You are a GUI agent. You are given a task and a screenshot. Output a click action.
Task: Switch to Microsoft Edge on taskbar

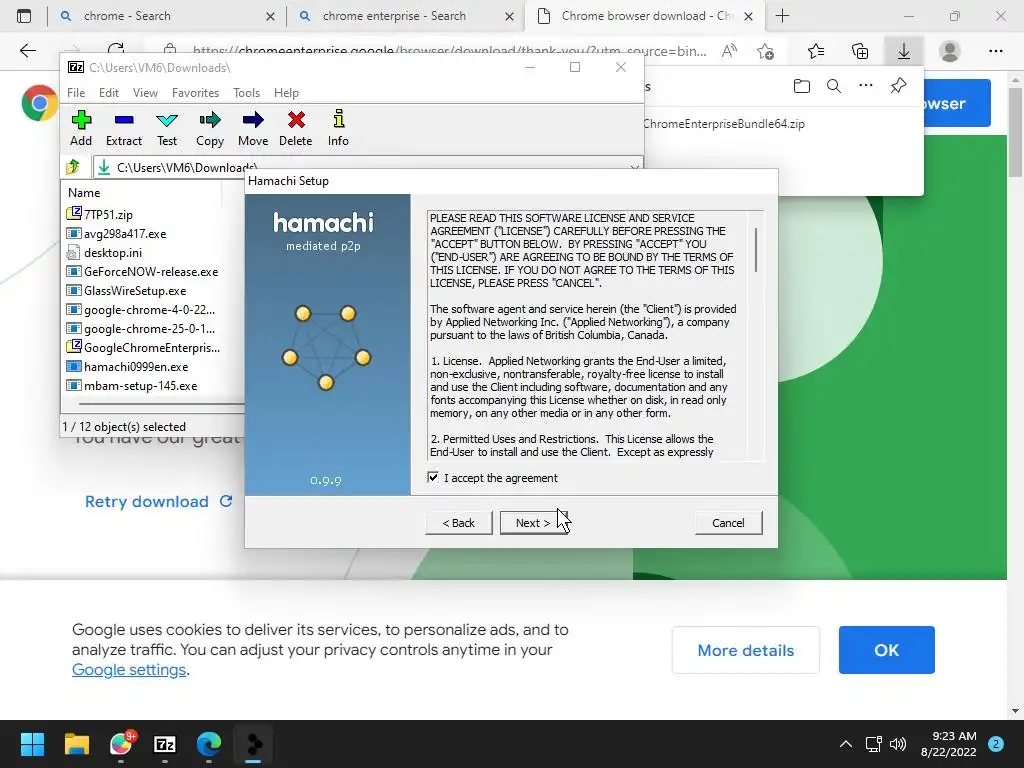pos(209,744)
